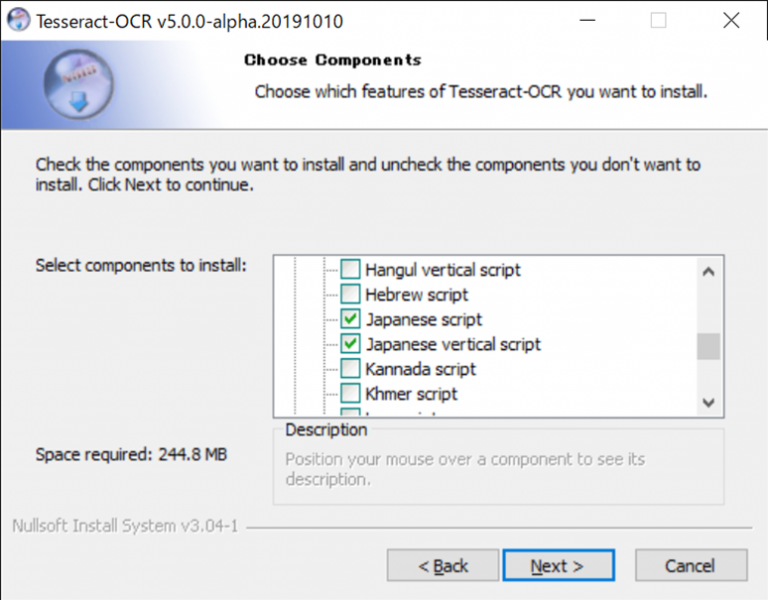
Task: Uncheck Japanese vertical script checkbox
Action: 351,344
